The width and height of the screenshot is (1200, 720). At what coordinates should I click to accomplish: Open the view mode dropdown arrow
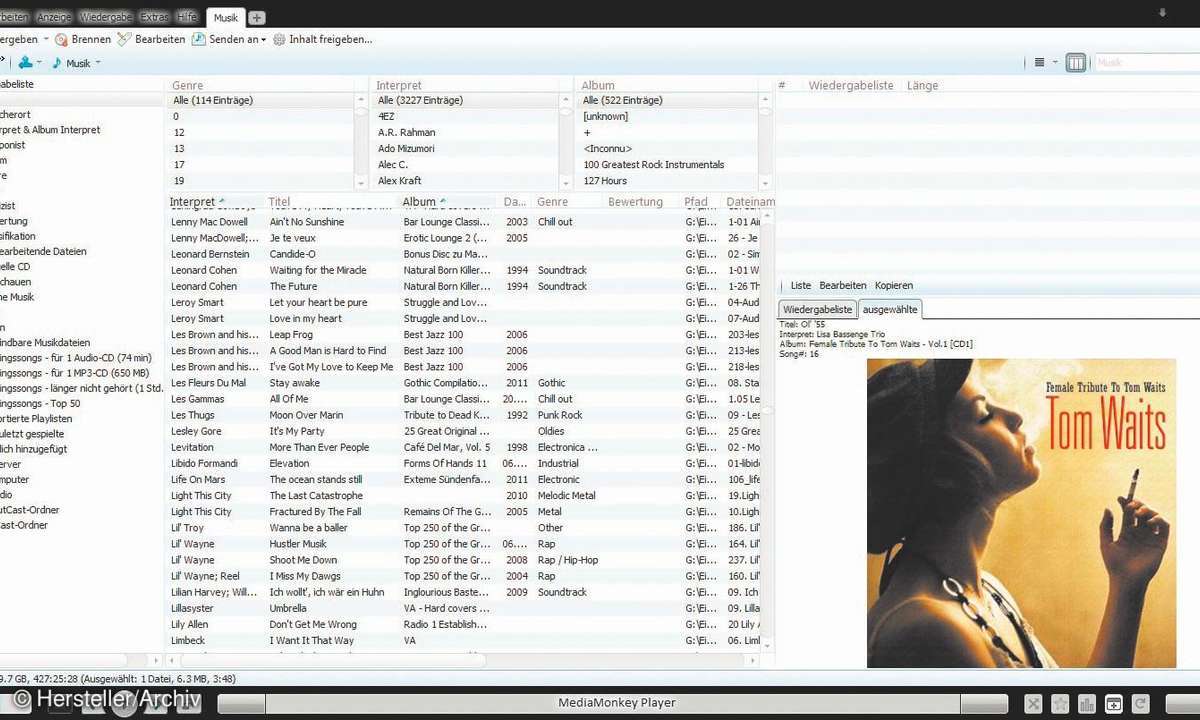[x=1054, y=62]
